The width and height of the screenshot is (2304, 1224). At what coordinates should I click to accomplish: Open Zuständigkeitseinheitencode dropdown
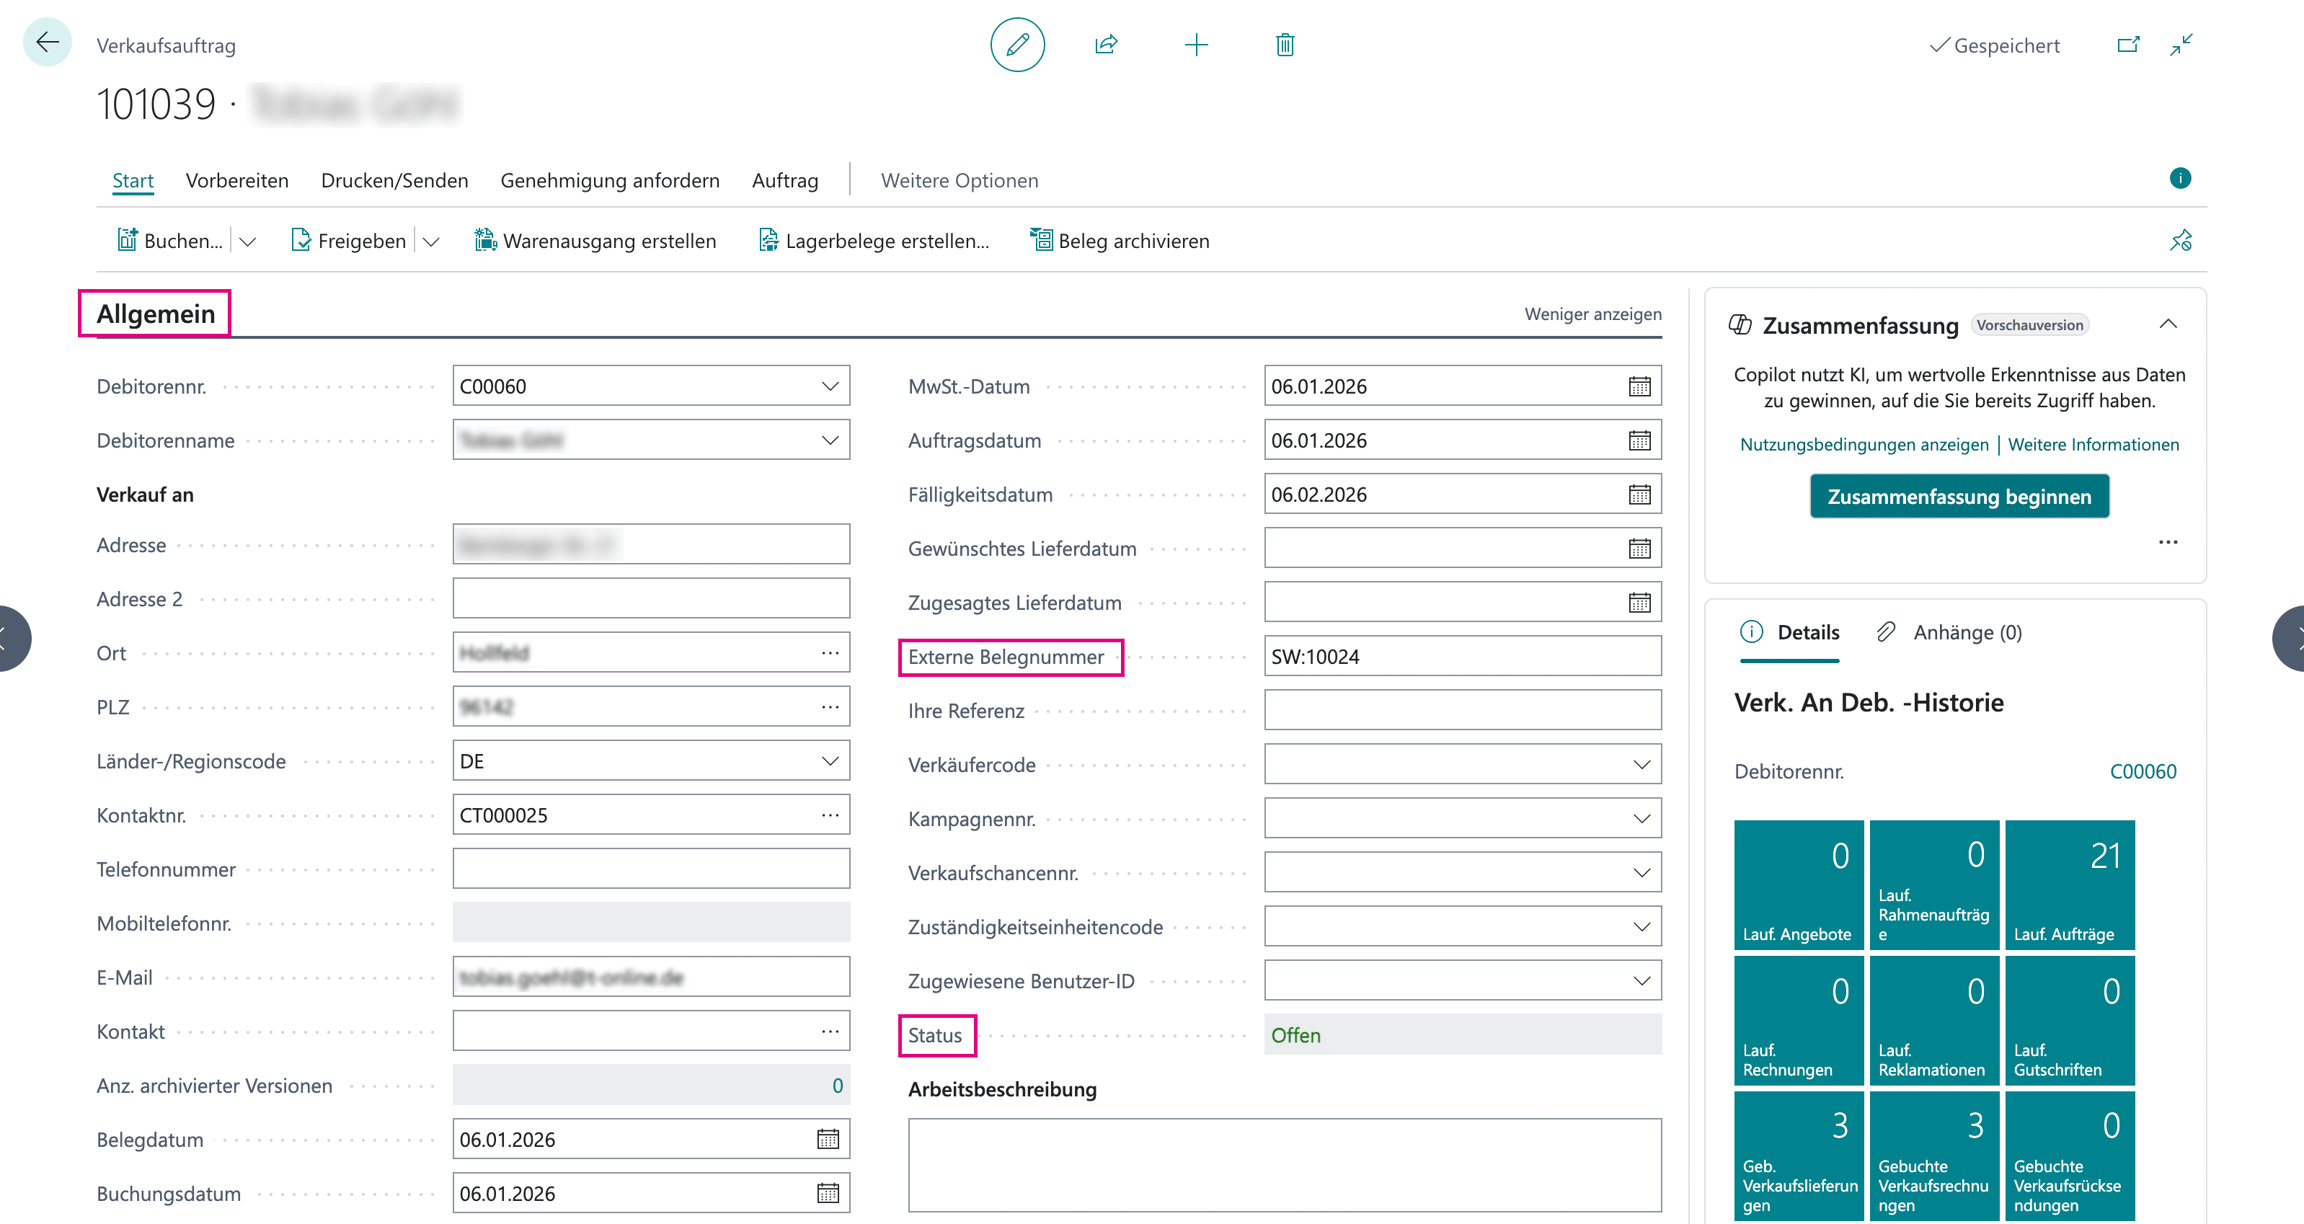[x=1641, y=927]
